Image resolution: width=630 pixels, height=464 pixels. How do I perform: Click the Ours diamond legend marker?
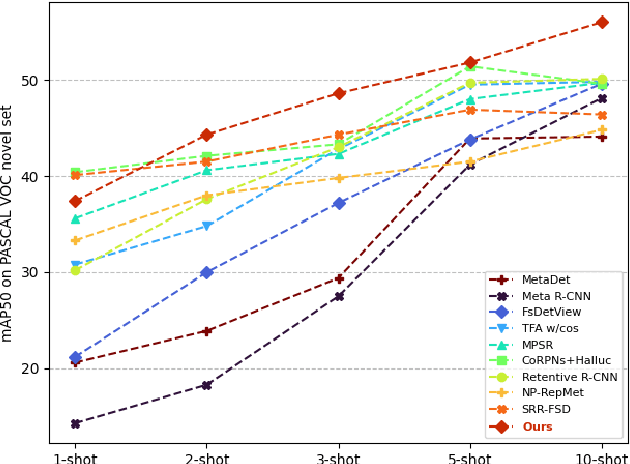coord(502,427)
